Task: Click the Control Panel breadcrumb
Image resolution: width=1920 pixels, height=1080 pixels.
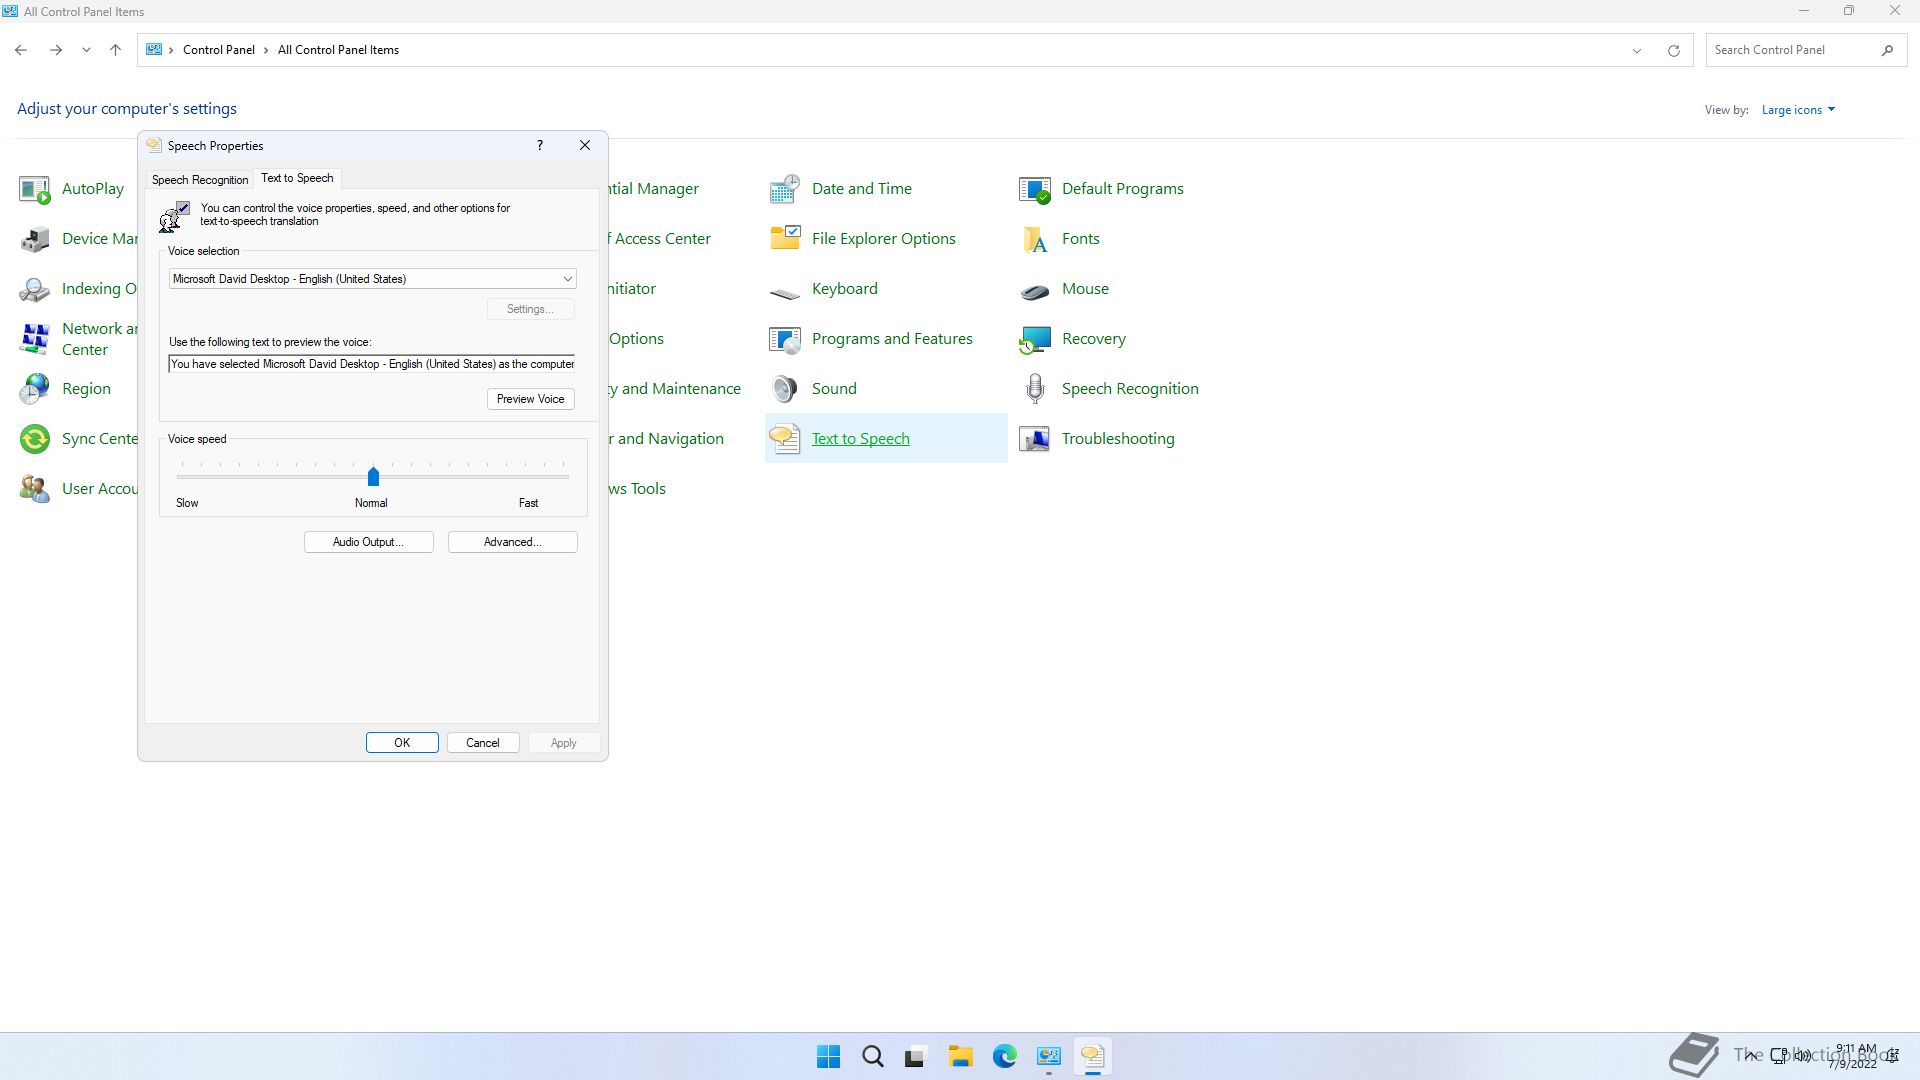Action: (x=218, y=50)
